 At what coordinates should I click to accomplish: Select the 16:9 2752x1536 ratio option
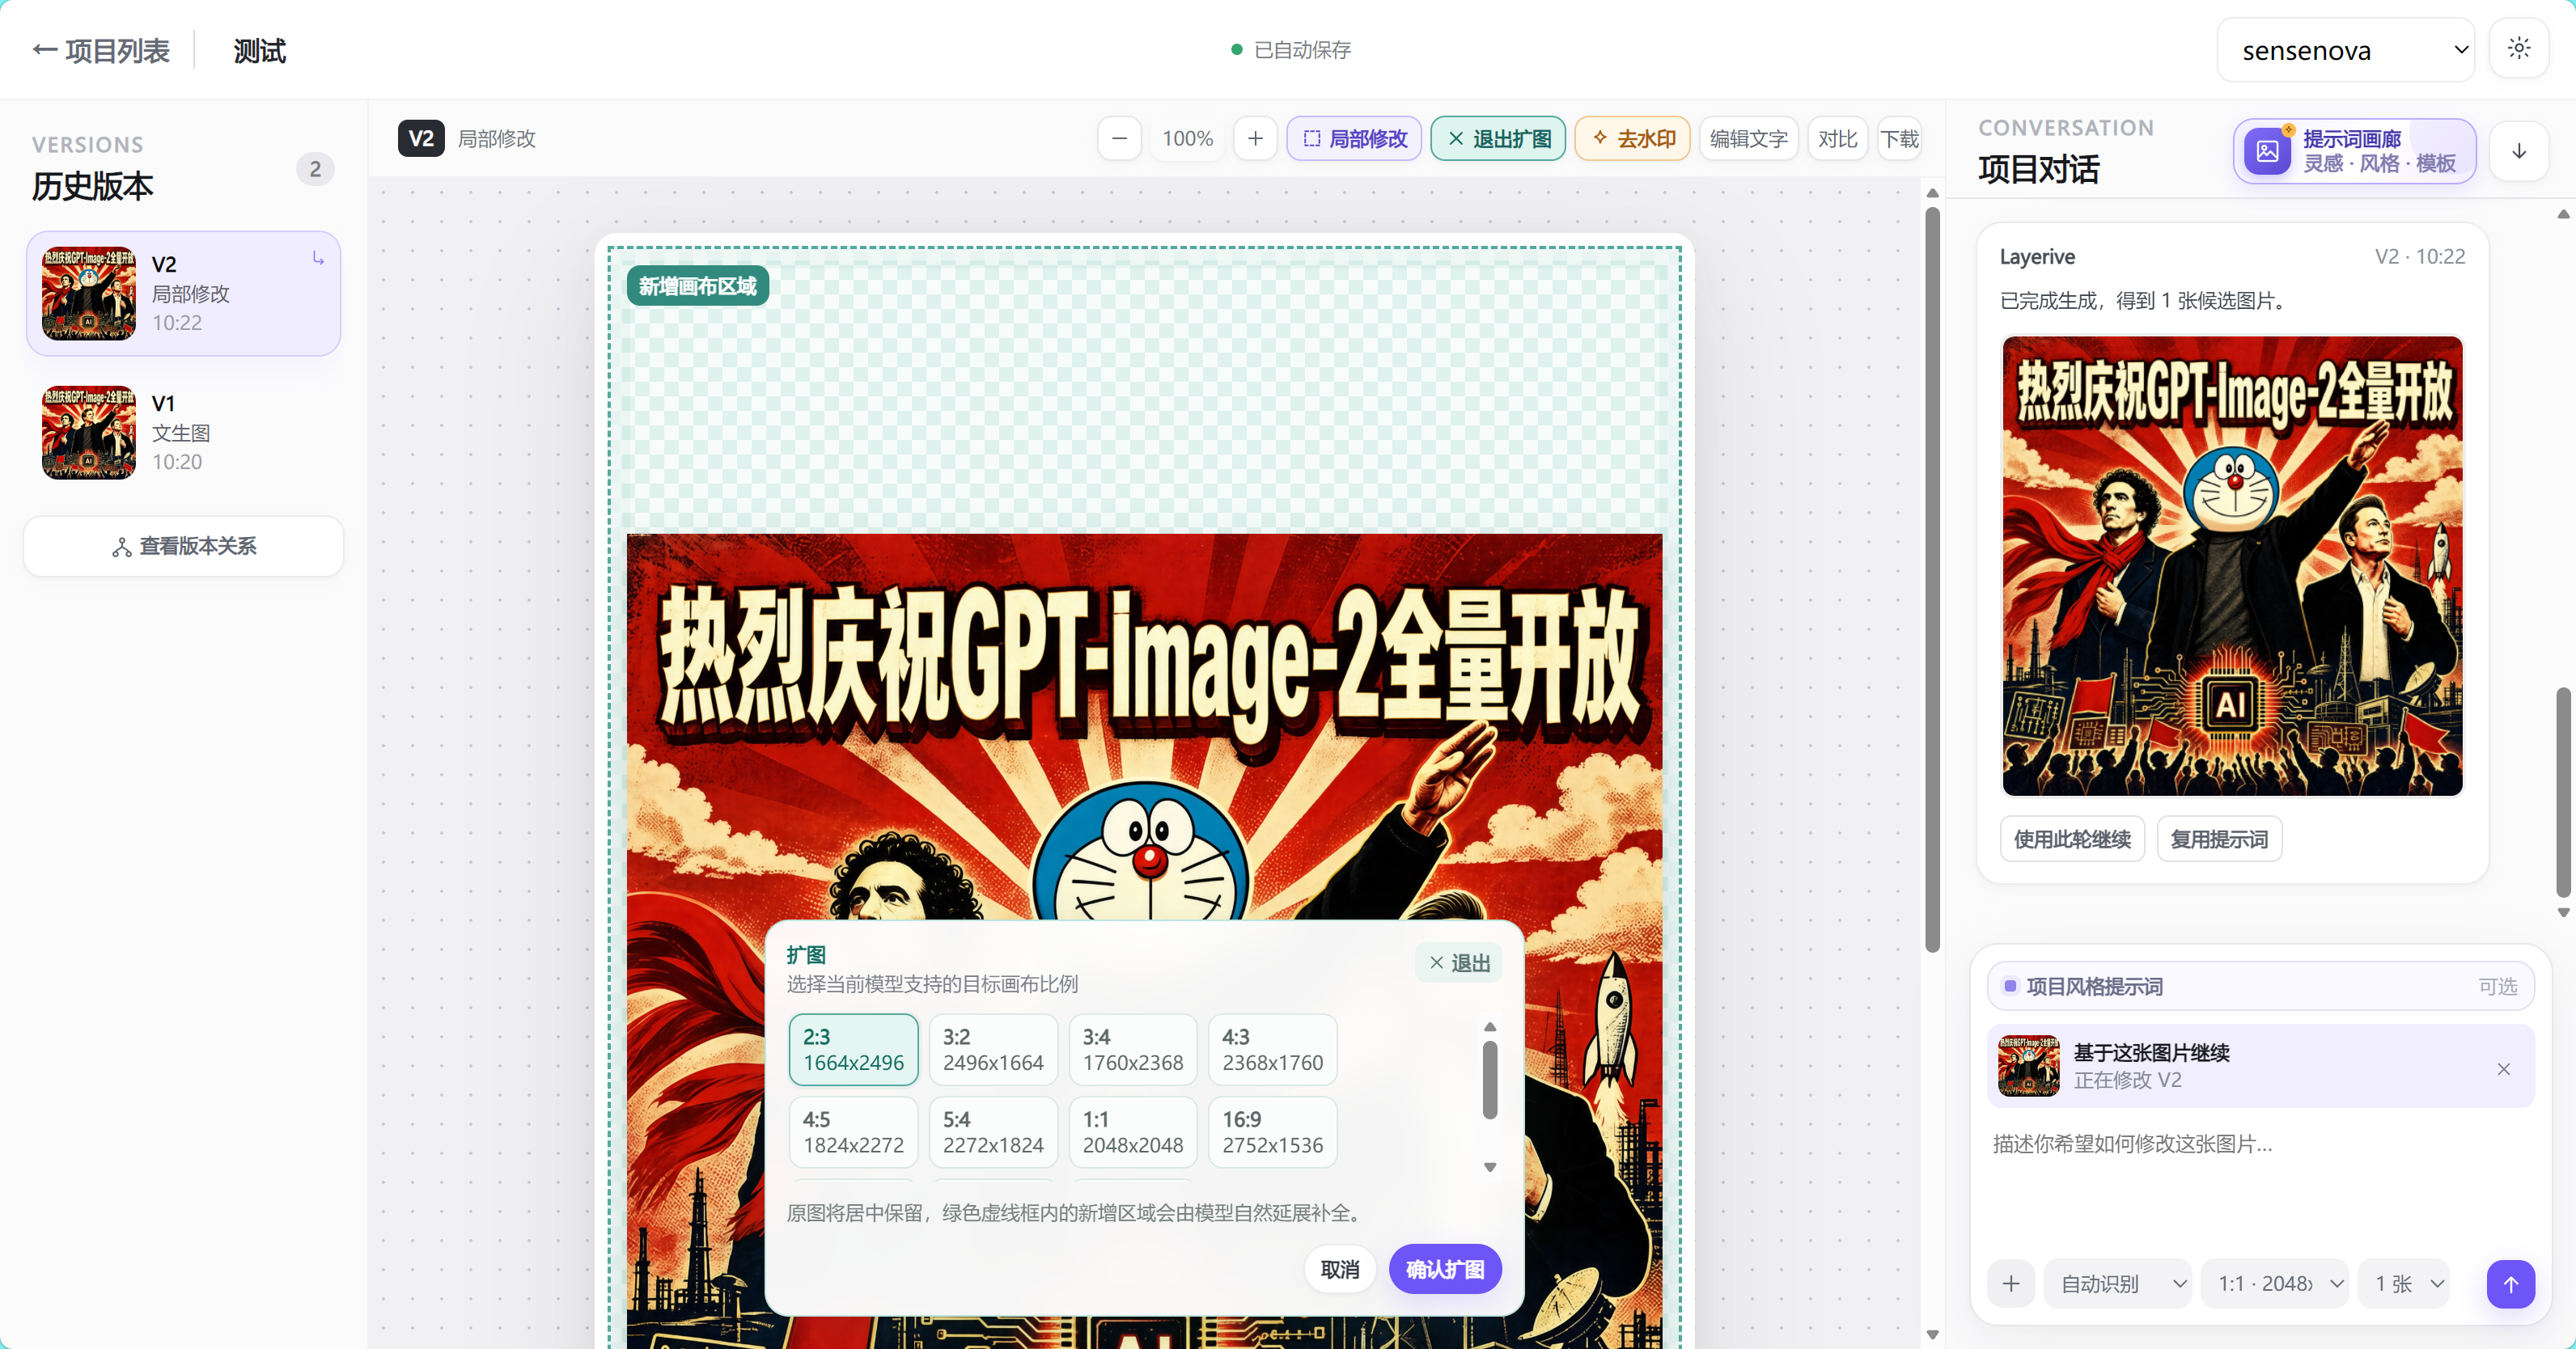[x=1272, y=1131]
